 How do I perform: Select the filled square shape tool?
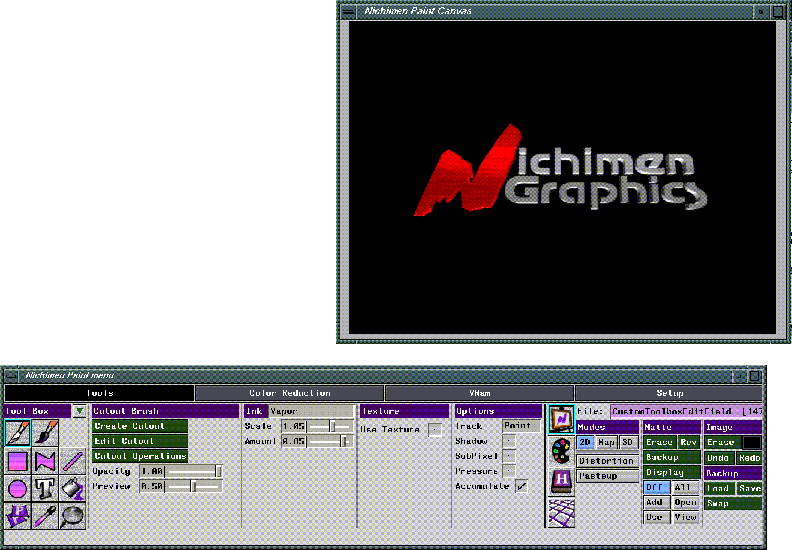[18, 461]
